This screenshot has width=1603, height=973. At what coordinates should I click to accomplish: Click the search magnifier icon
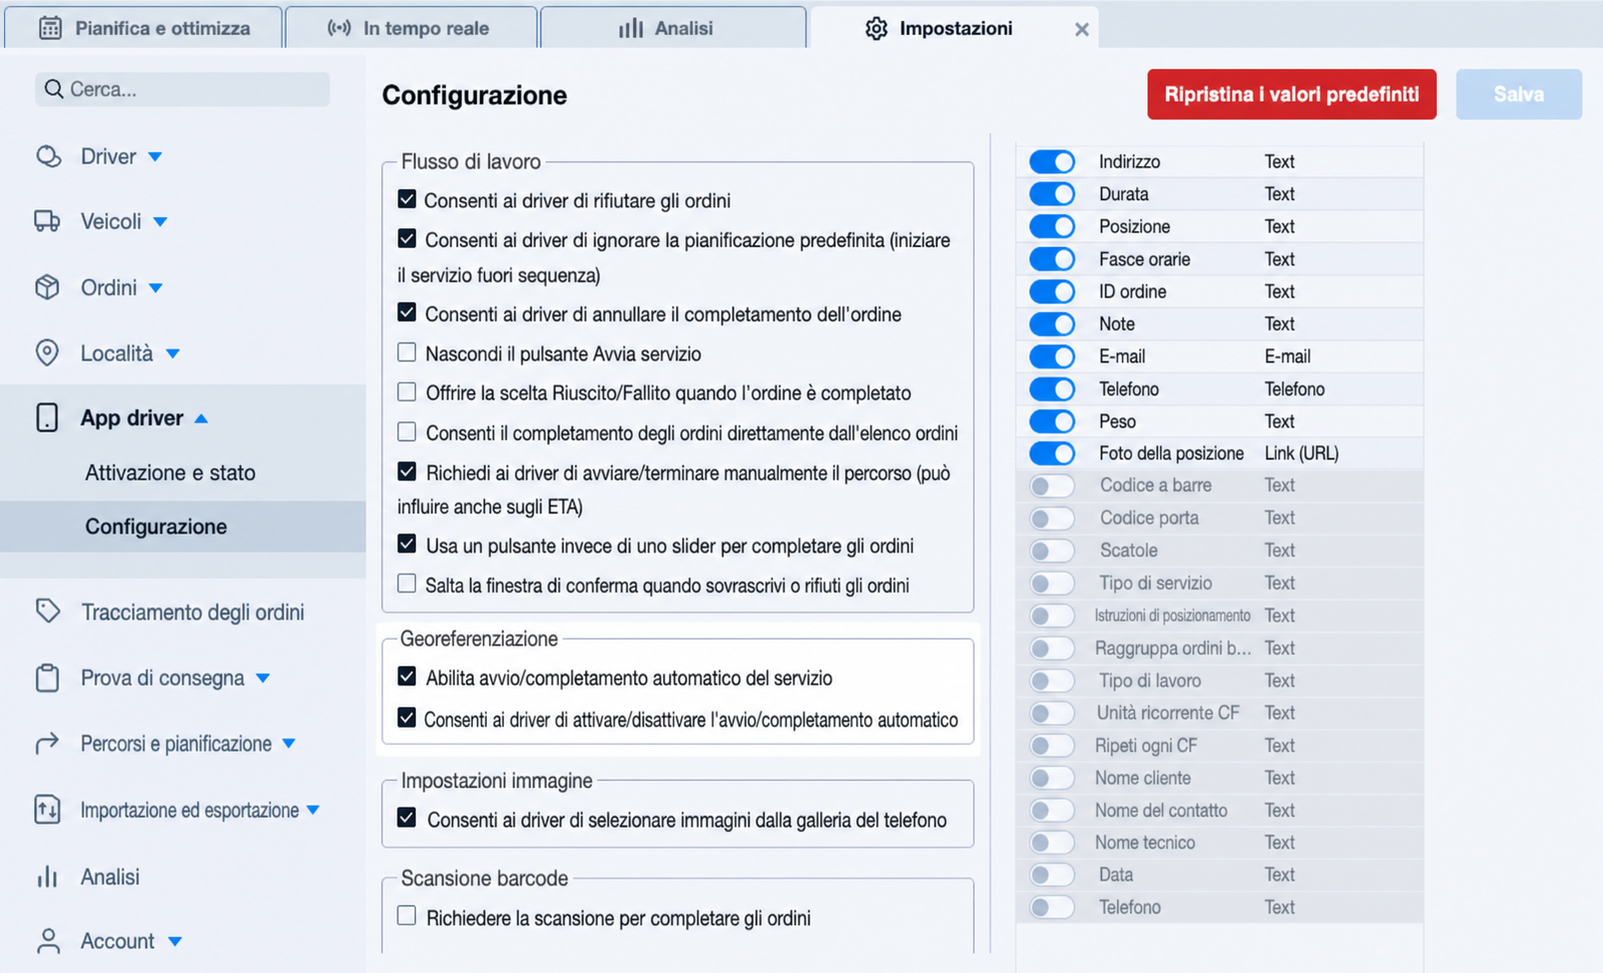click(54, 89)
